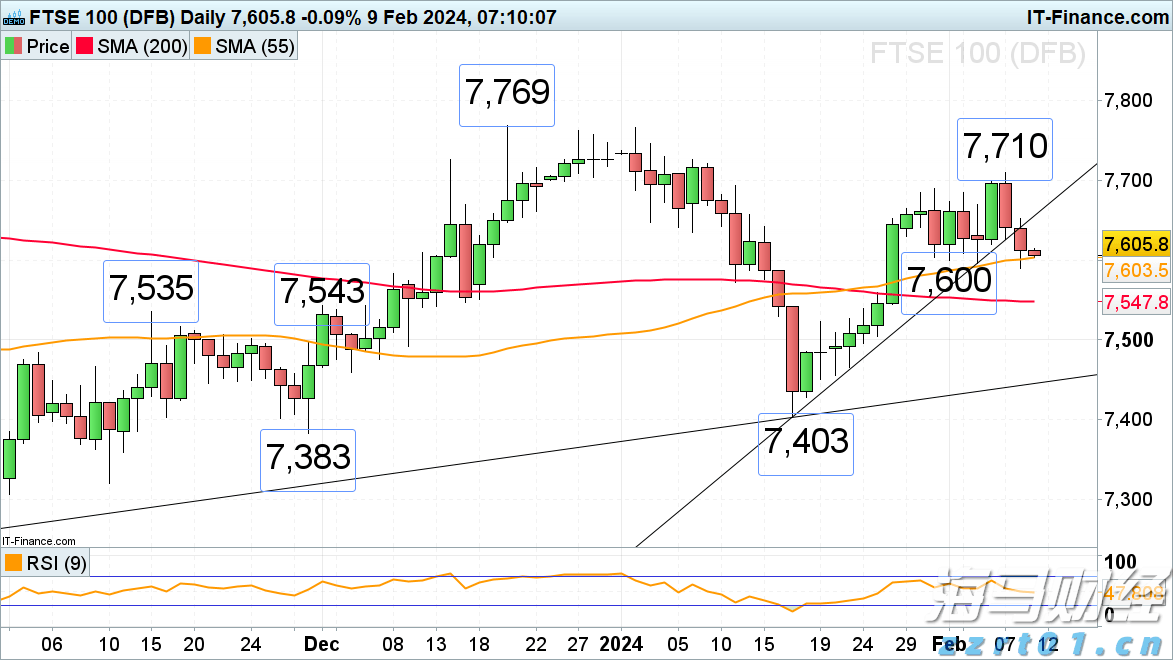The image size is (1173, 660).
Task: Click the 7,543 price annotation label
Action: [x=323, y=293]
